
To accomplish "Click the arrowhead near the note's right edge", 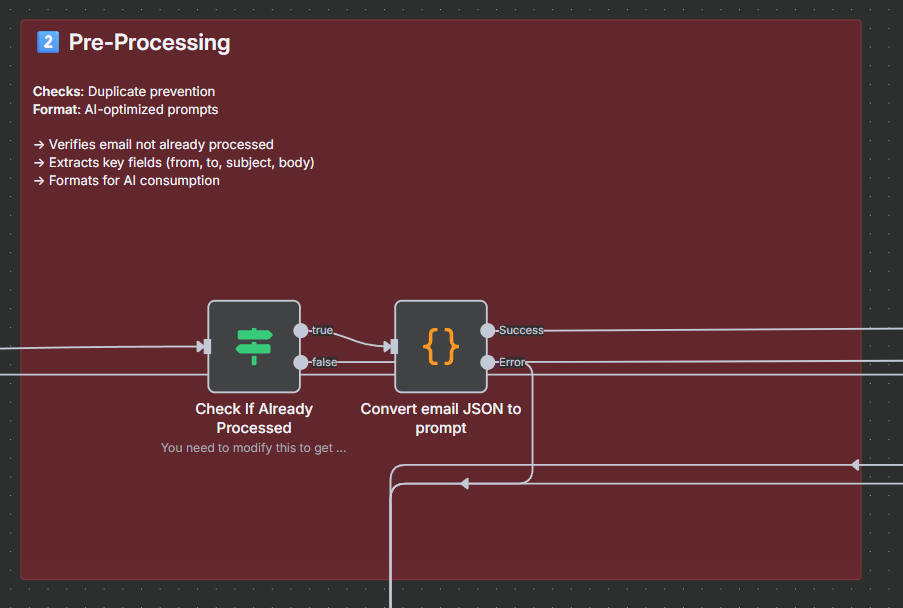I will pyautogui.click(x=855, y=465).
